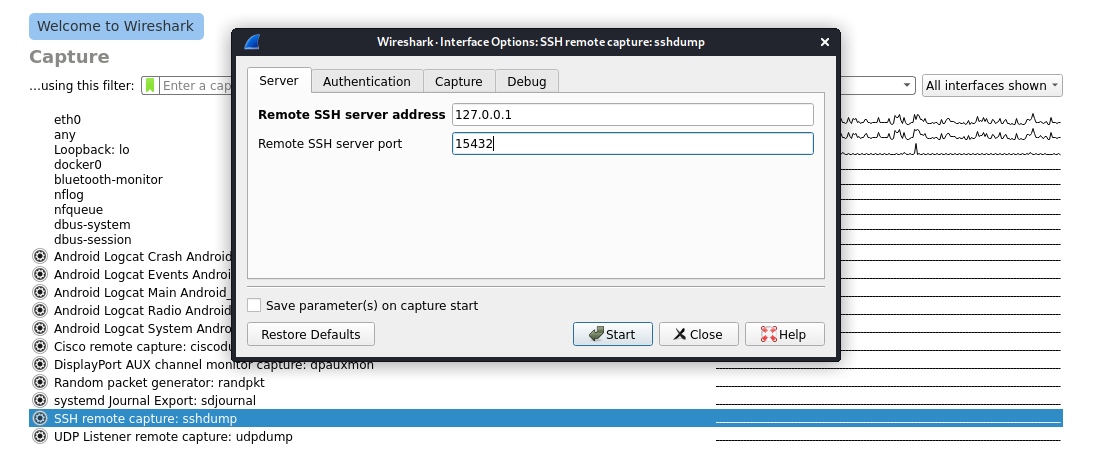Select the bluetooth-monitor interface
1101x465 pixels.
tap(108, 180)
